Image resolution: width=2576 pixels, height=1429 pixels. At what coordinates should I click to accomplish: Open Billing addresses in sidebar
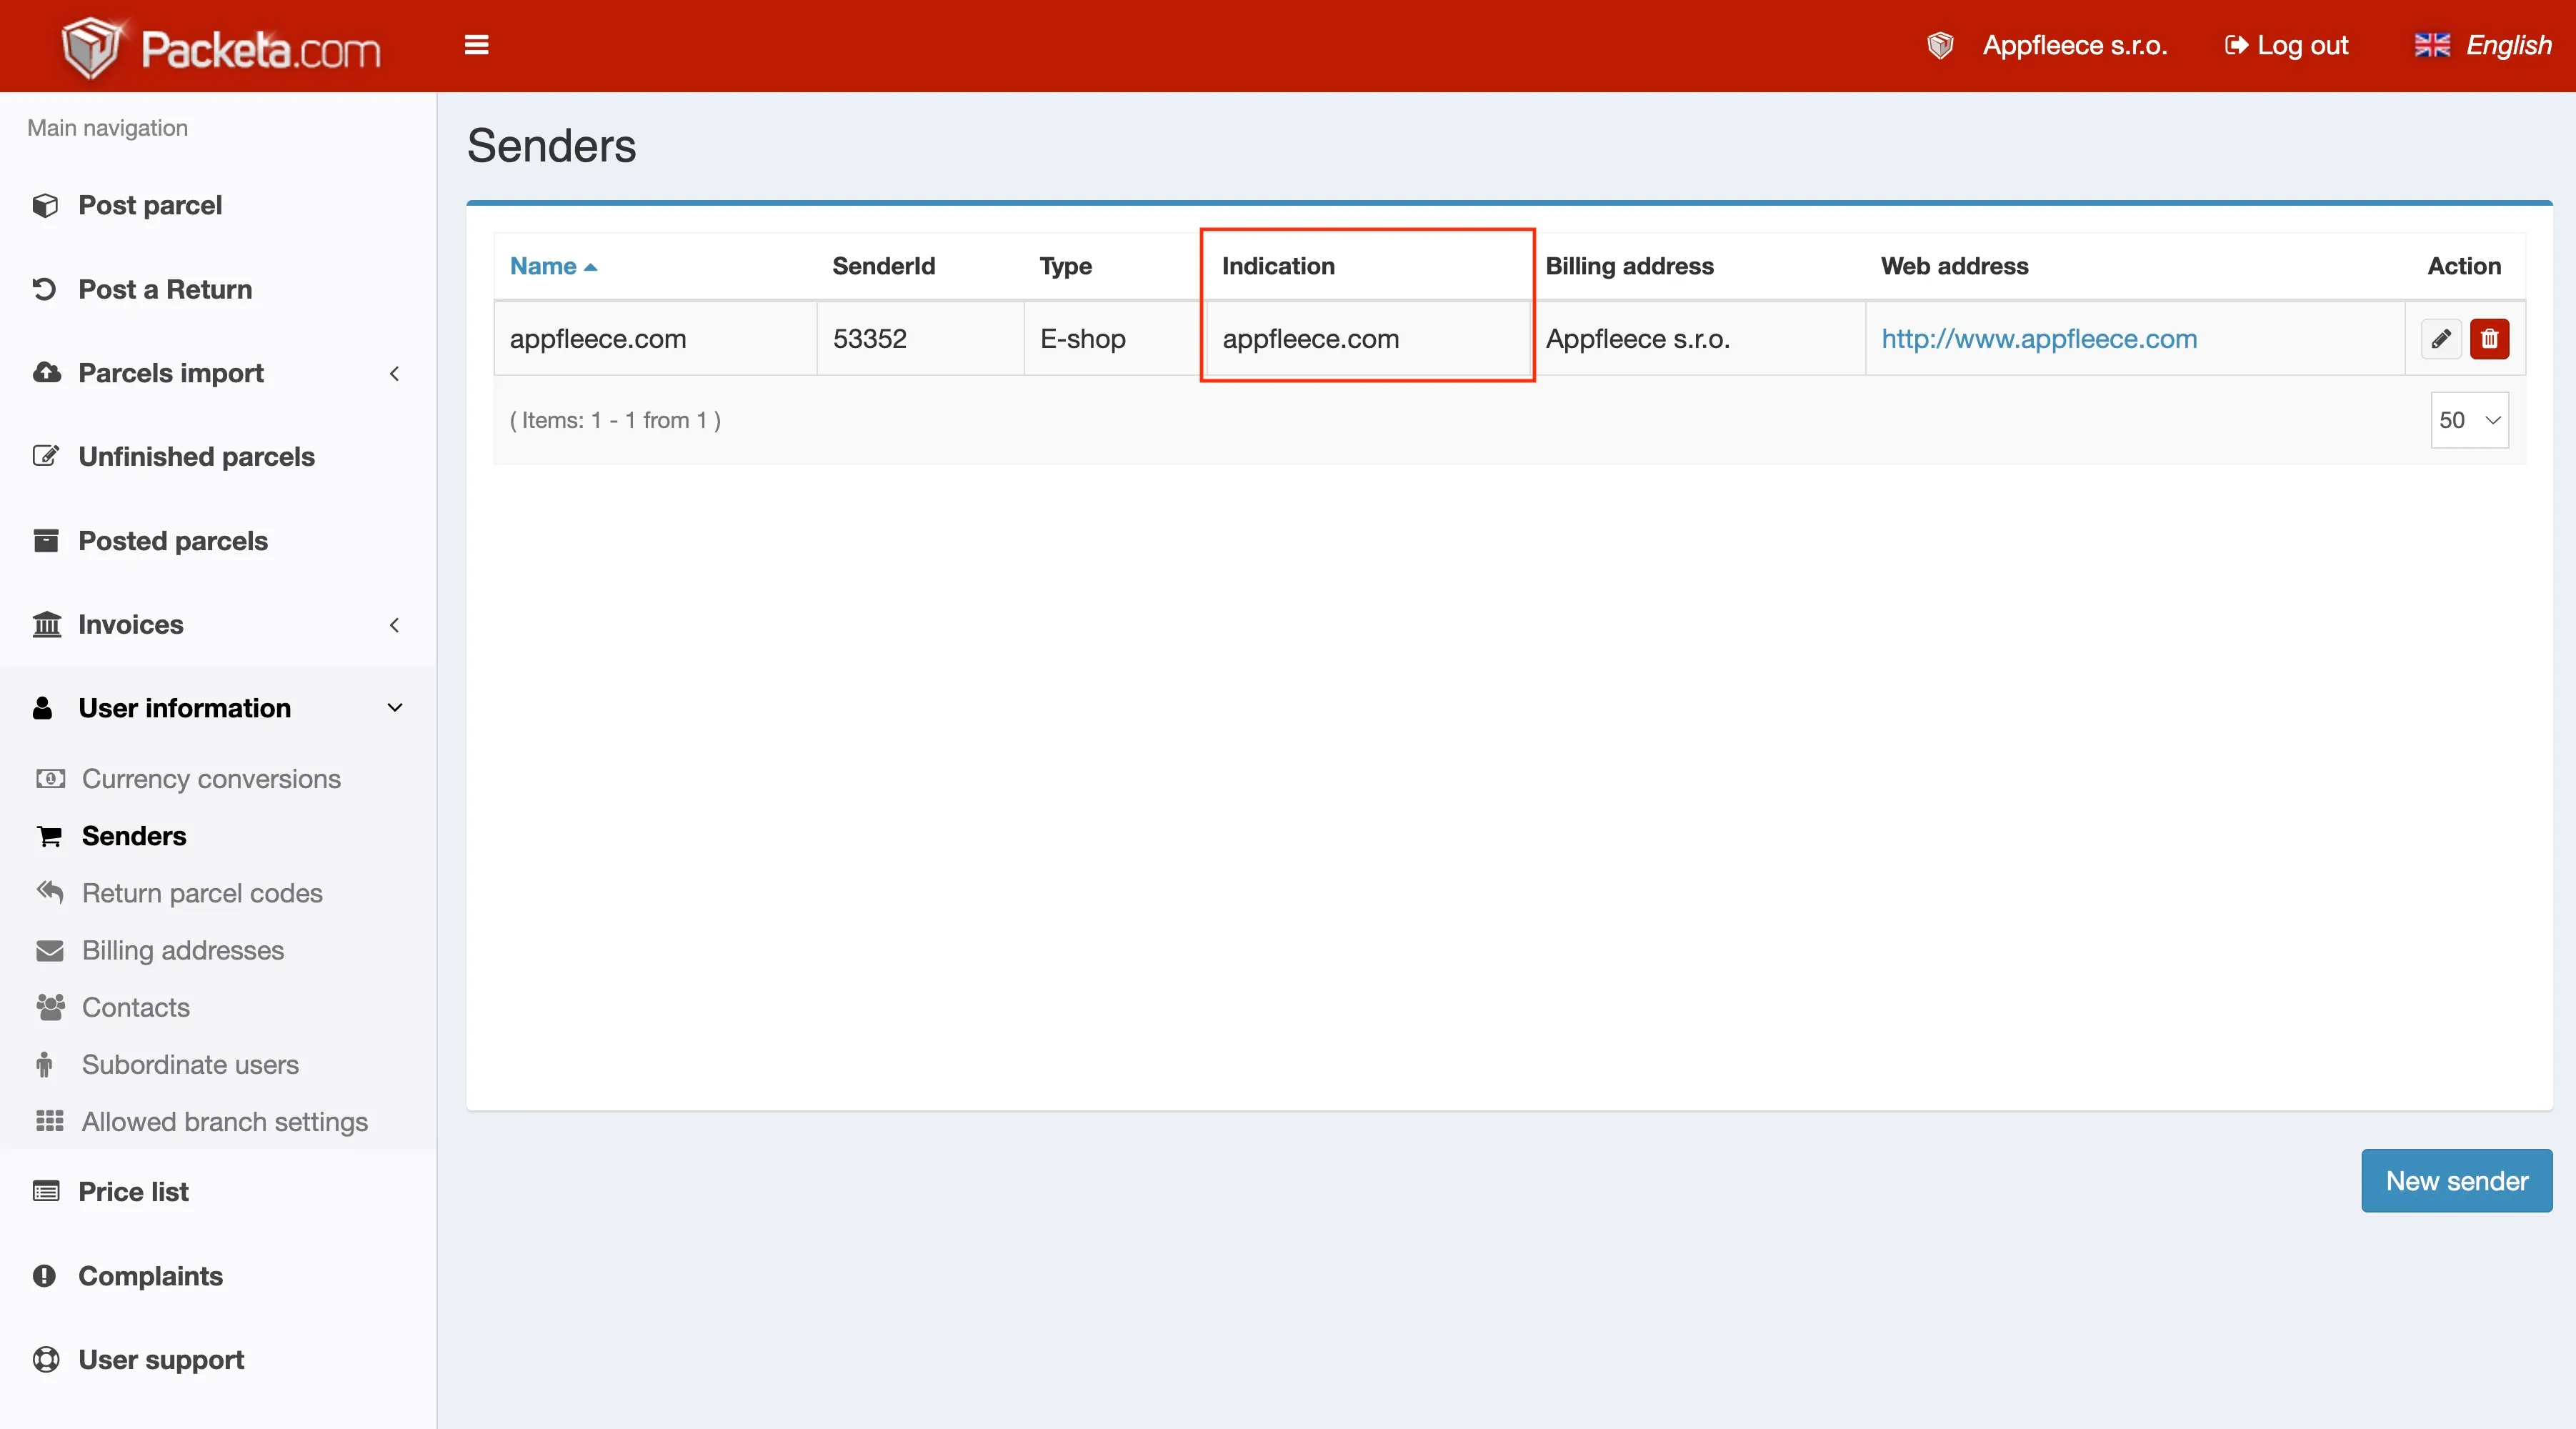click(183, 950)
